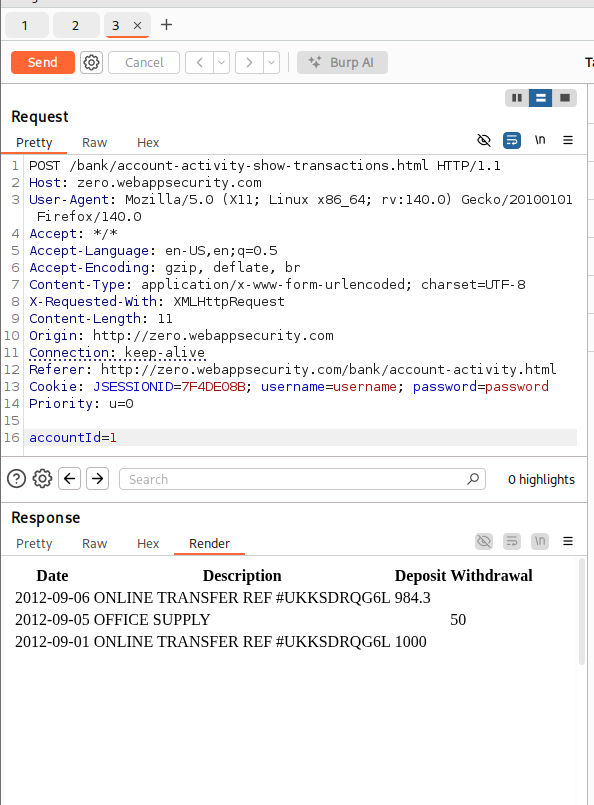Click the Content-Length header line
The height and width of the screenshot is (805, 594).
pos(101,318)
